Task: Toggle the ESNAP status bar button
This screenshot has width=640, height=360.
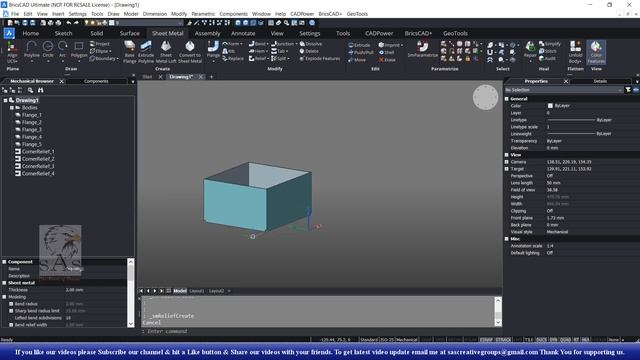Action: click(486, 340)
